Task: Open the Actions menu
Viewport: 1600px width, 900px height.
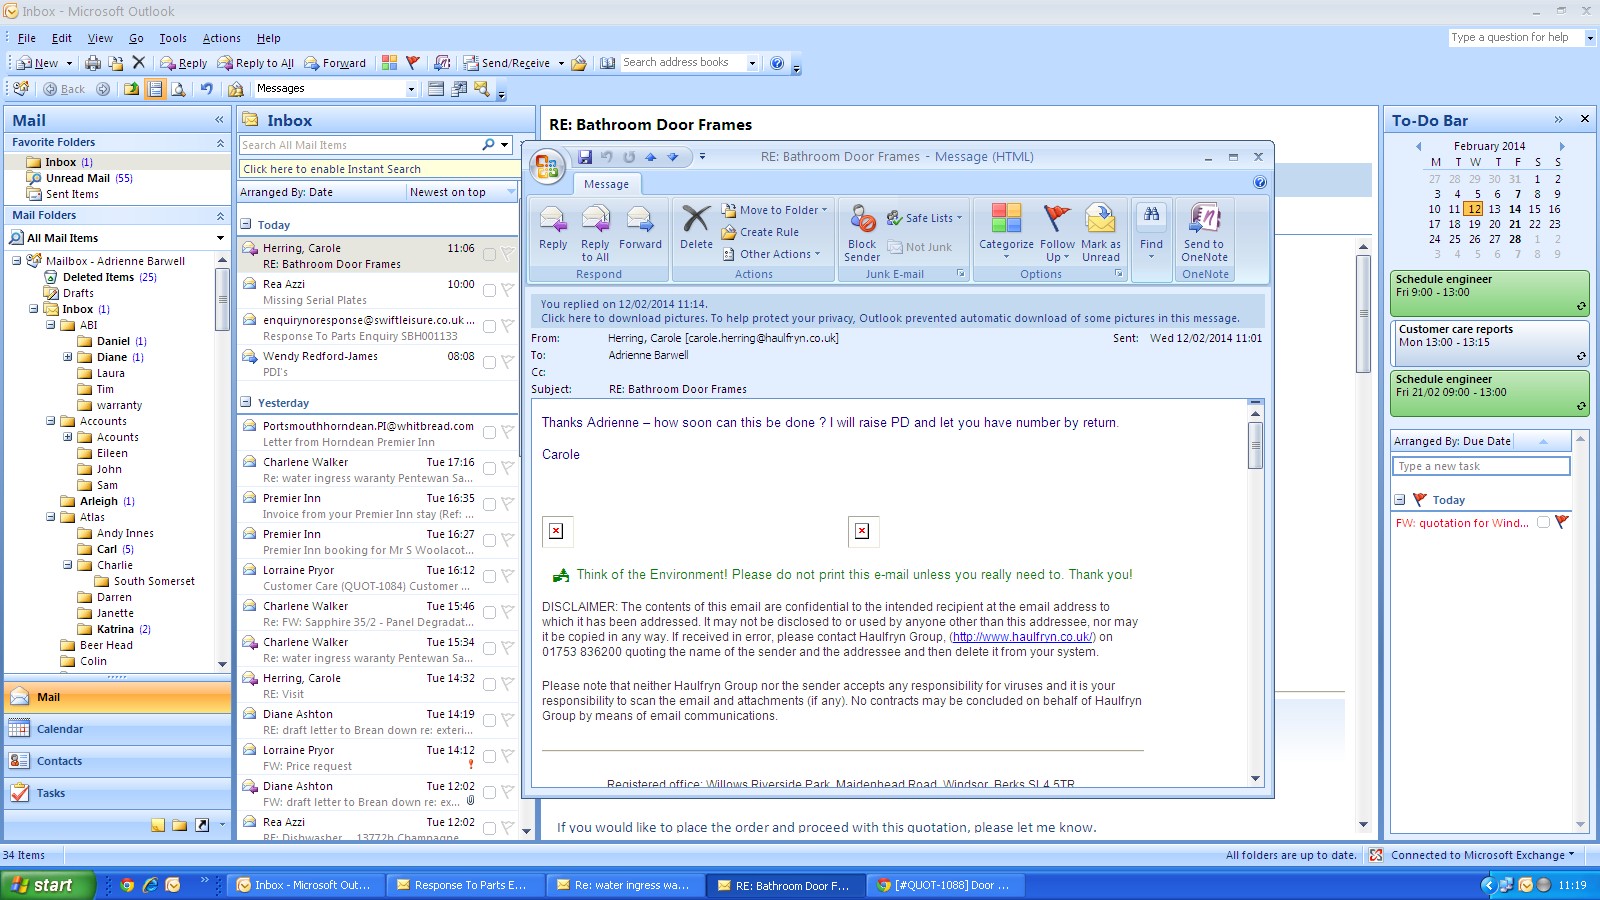Action: 221,38
